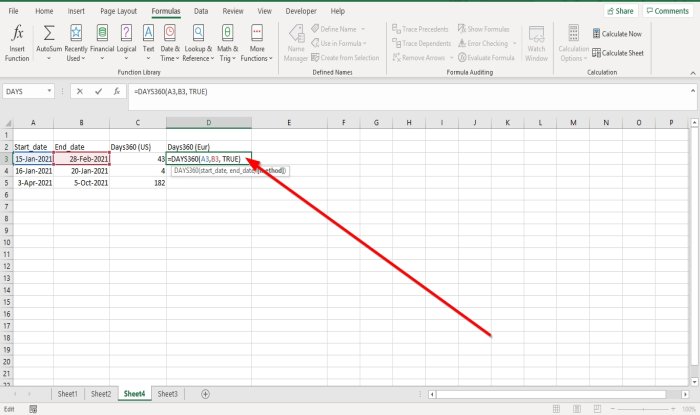Open the Insert Function dialog
The image size is (700, 415).
(17, 43)
